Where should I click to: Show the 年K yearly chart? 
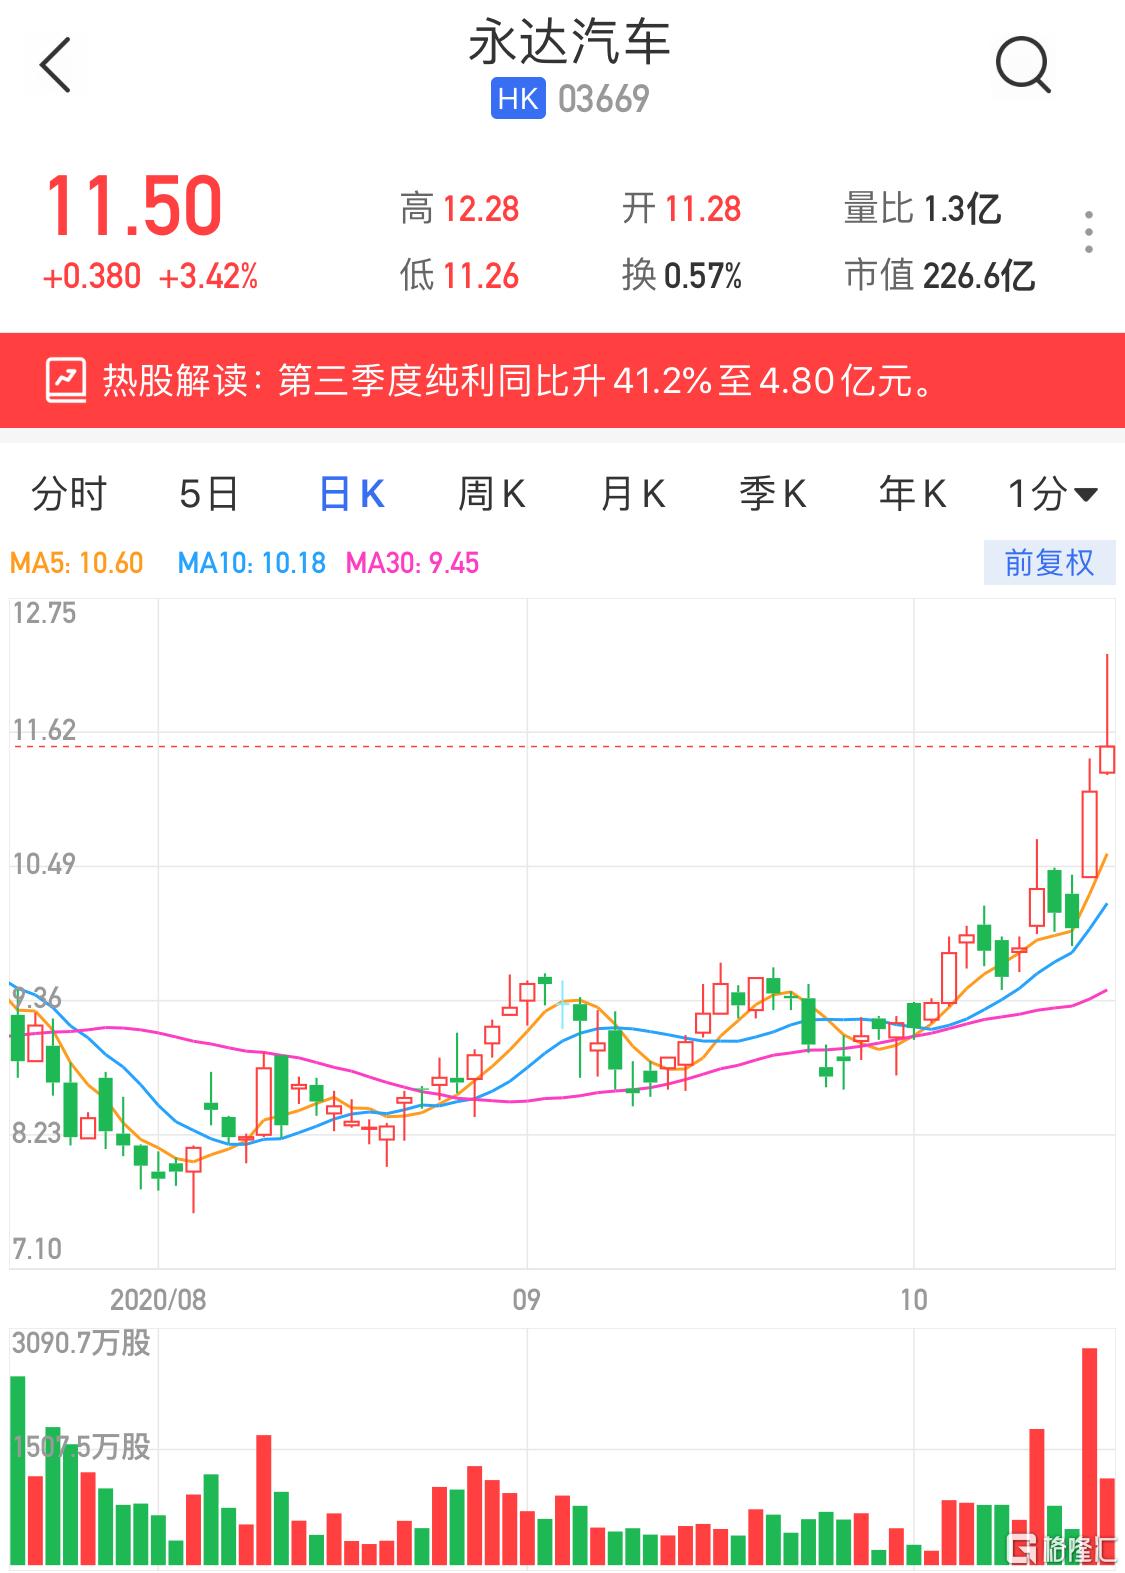click(x=912, y=494)
